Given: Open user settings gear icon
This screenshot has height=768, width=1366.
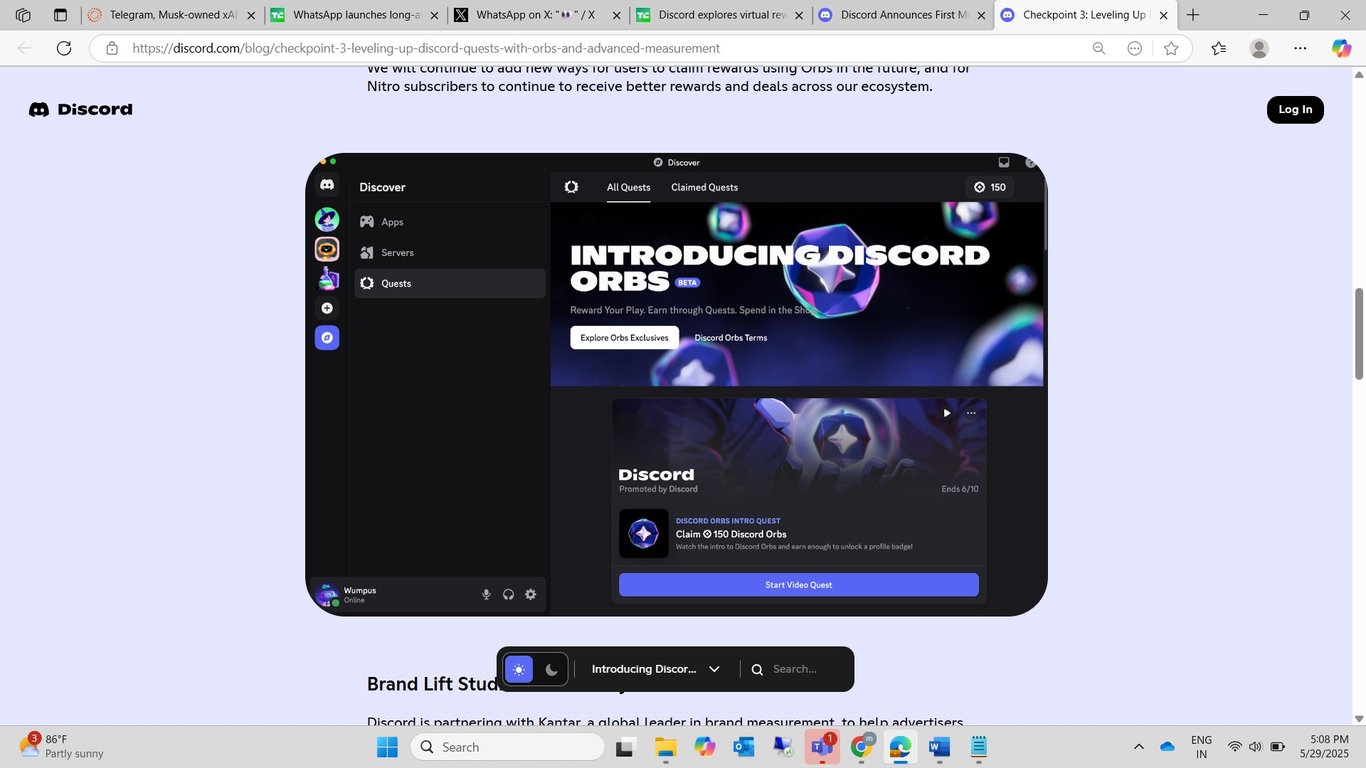Looking at the screenshot, I should pos(530,594).
